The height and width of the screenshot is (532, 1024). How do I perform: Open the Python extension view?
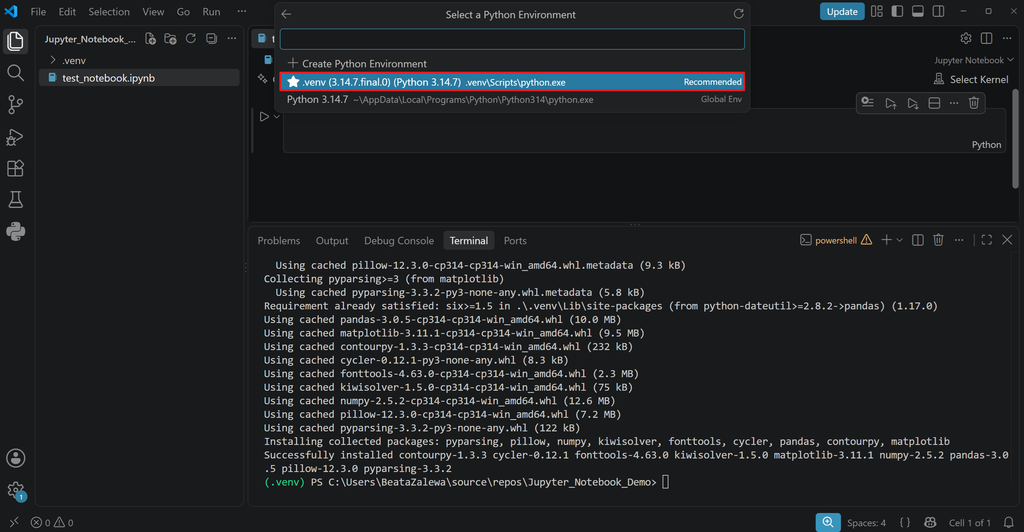tap(15, 231)
